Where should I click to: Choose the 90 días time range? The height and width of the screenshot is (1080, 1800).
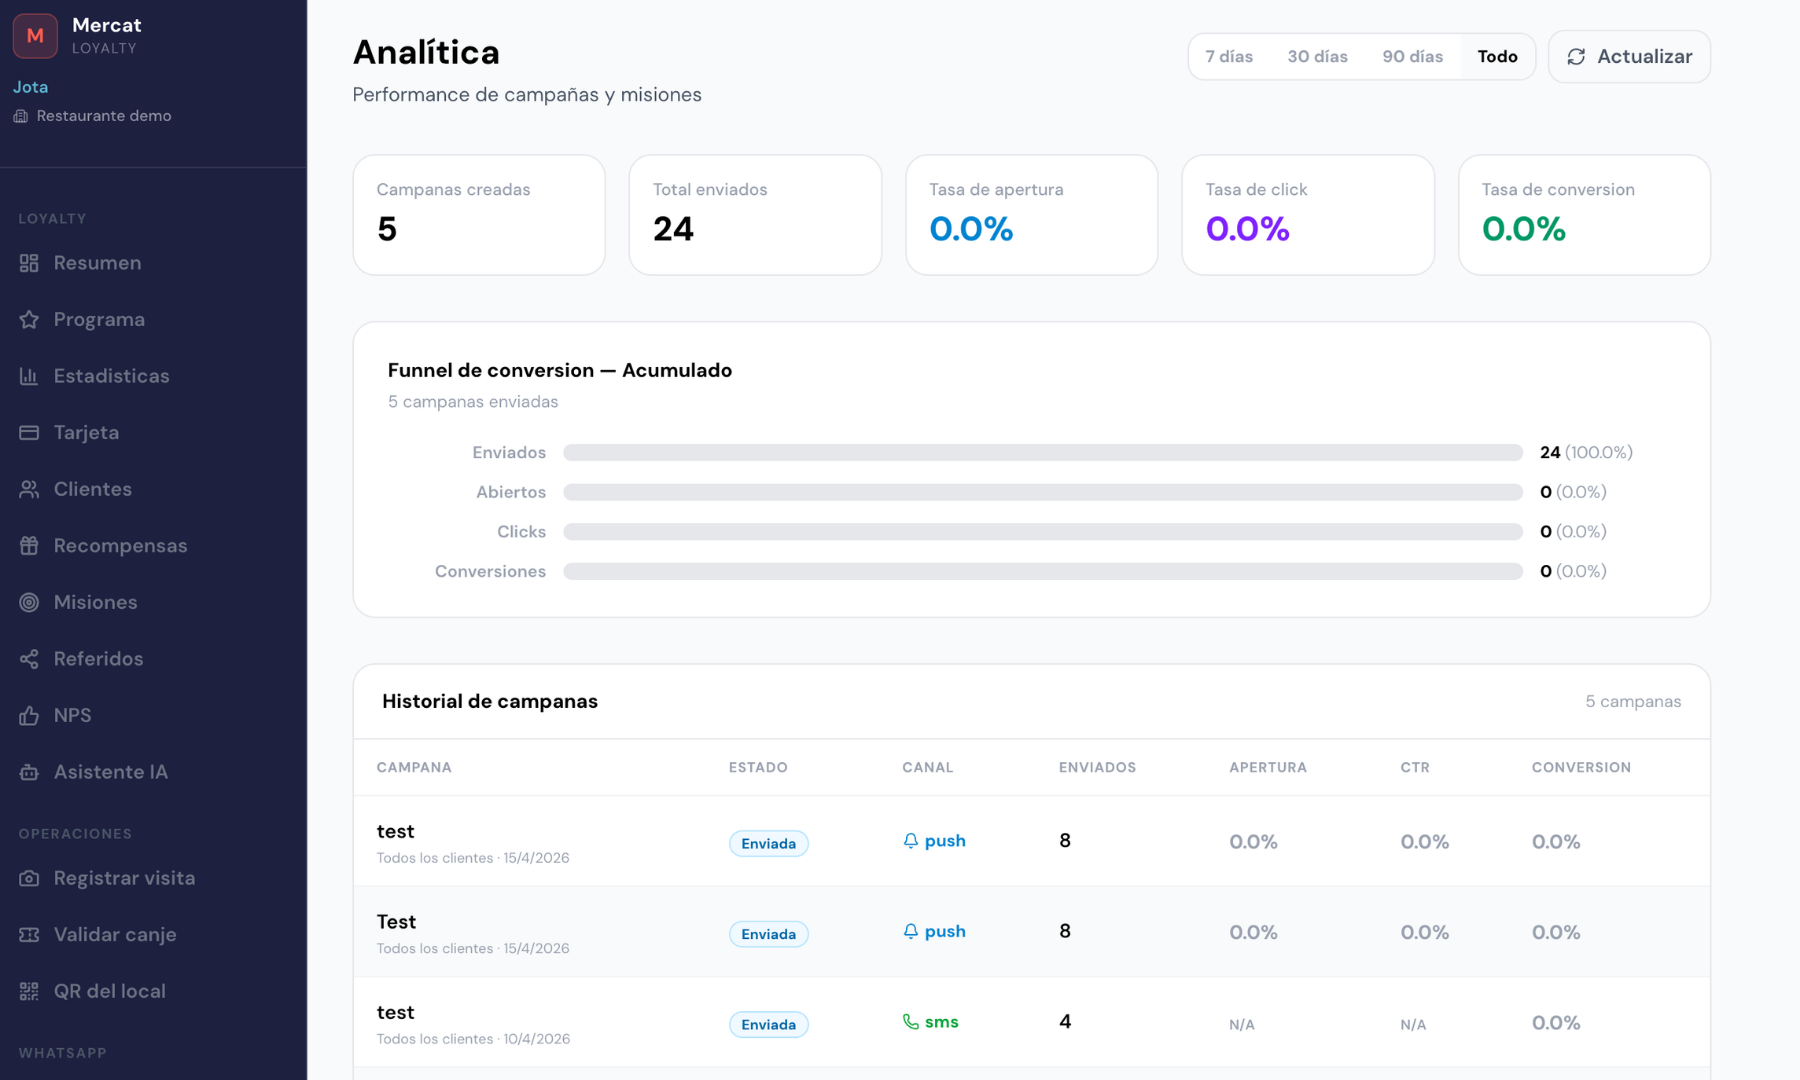[x=1412, y=57]
